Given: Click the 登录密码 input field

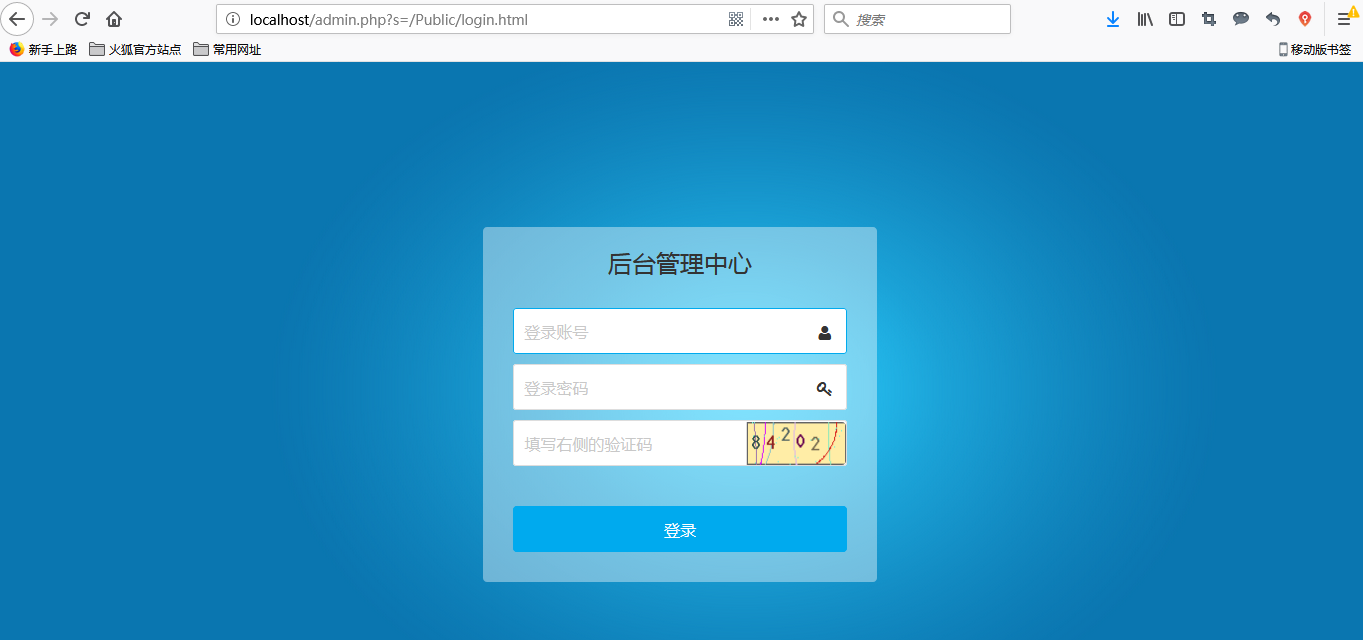Looking at the screenshot, I should pyautogui.click(x=680, y=387).
